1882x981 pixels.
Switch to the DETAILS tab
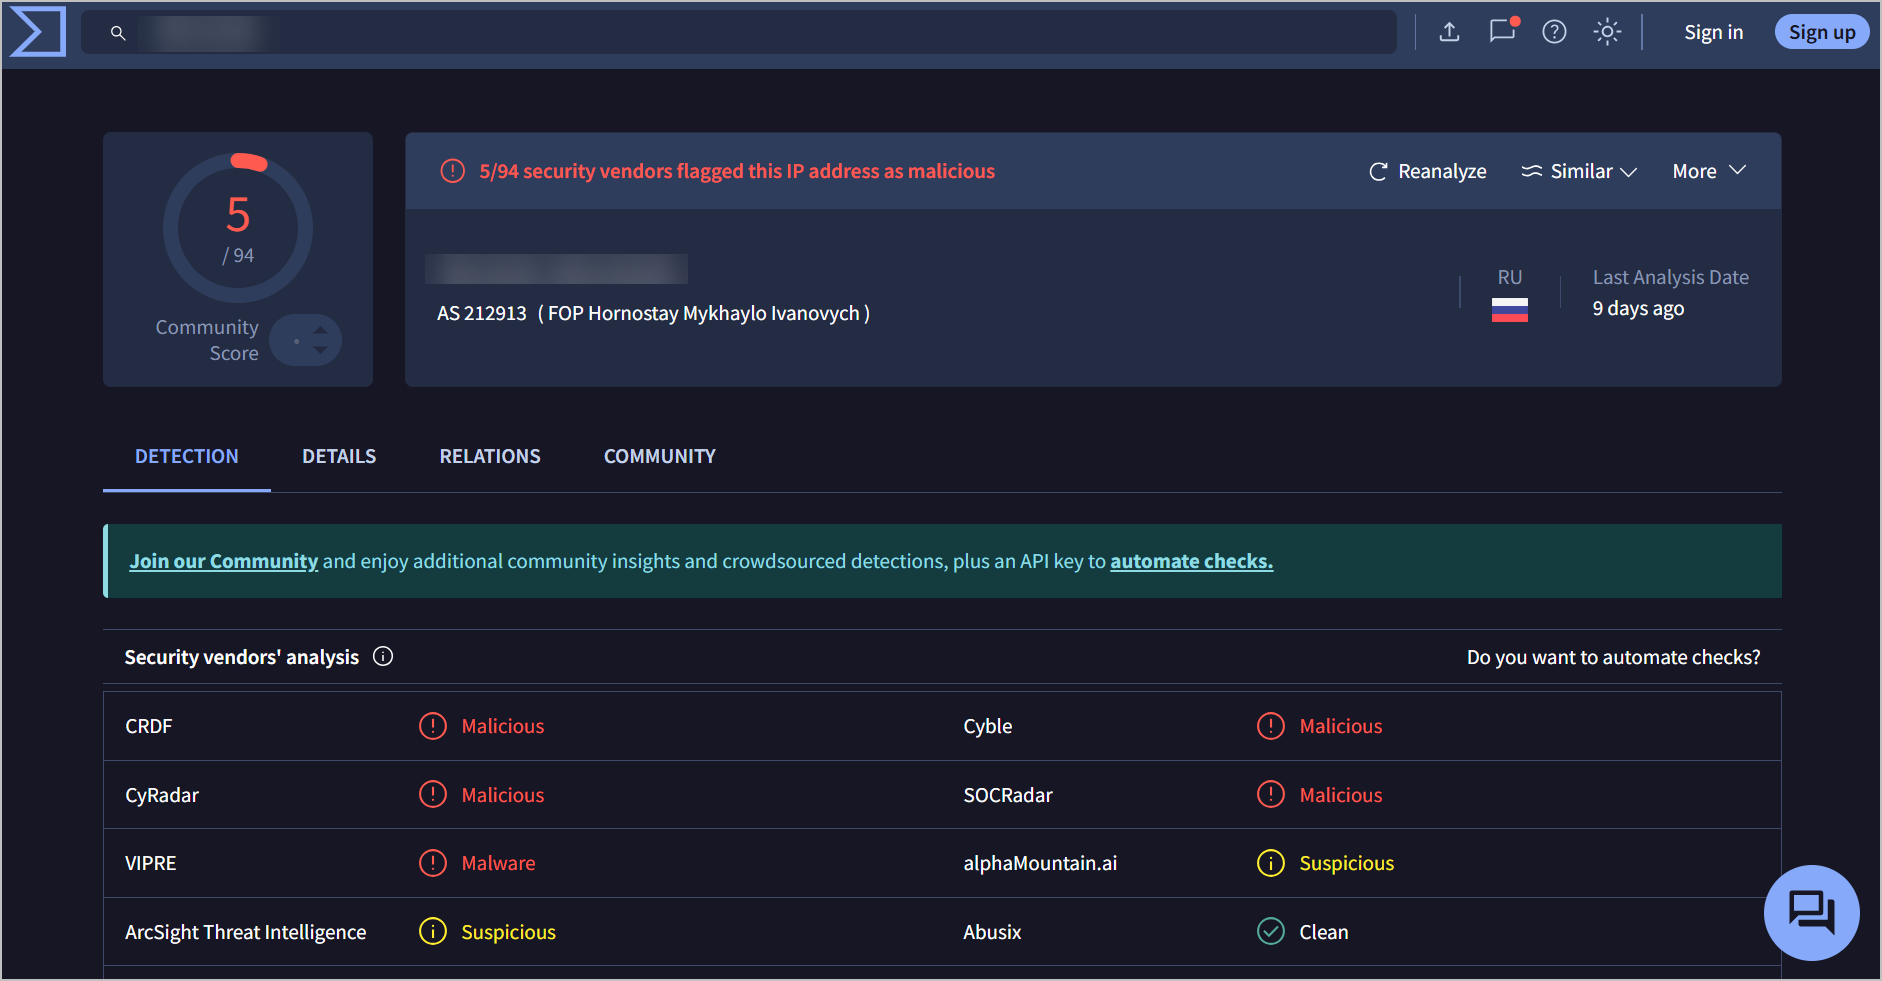click(339, 456)
